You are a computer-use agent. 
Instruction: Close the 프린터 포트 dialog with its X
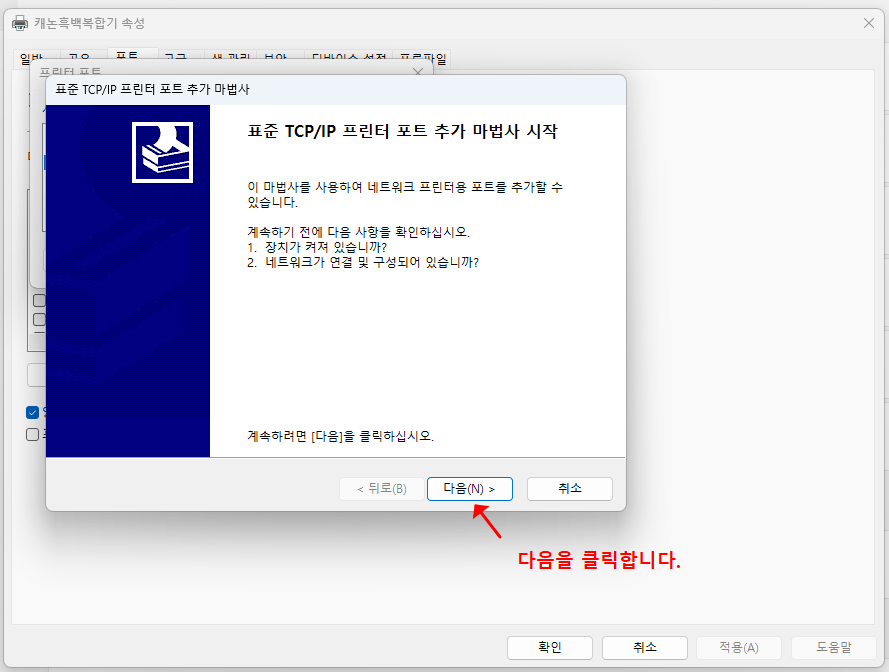tap(417, 72)
